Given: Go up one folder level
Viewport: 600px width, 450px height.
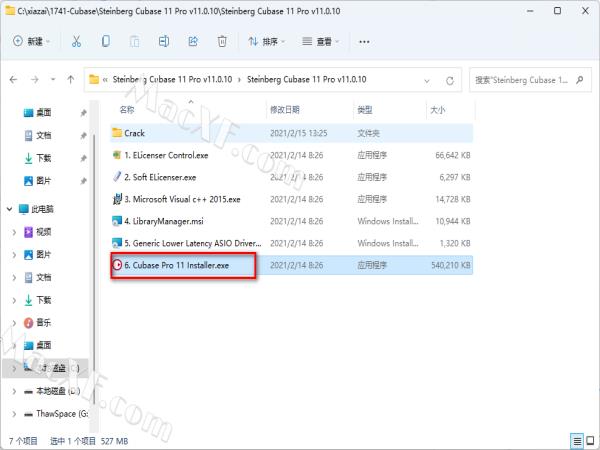Looking at the screenshot, I should [x=70, y=80].
